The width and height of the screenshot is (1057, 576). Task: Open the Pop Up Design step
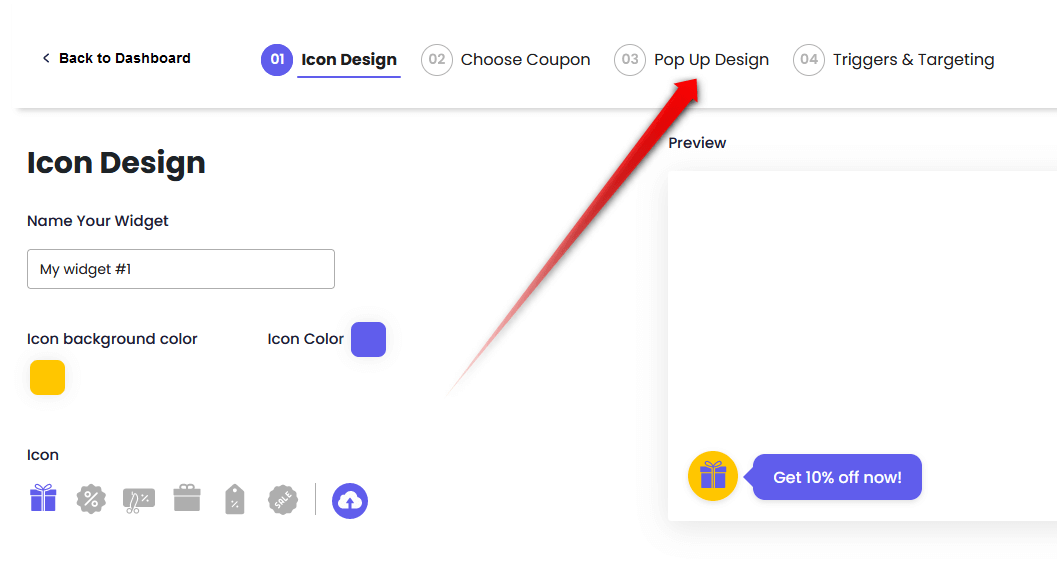coord(711,60)
